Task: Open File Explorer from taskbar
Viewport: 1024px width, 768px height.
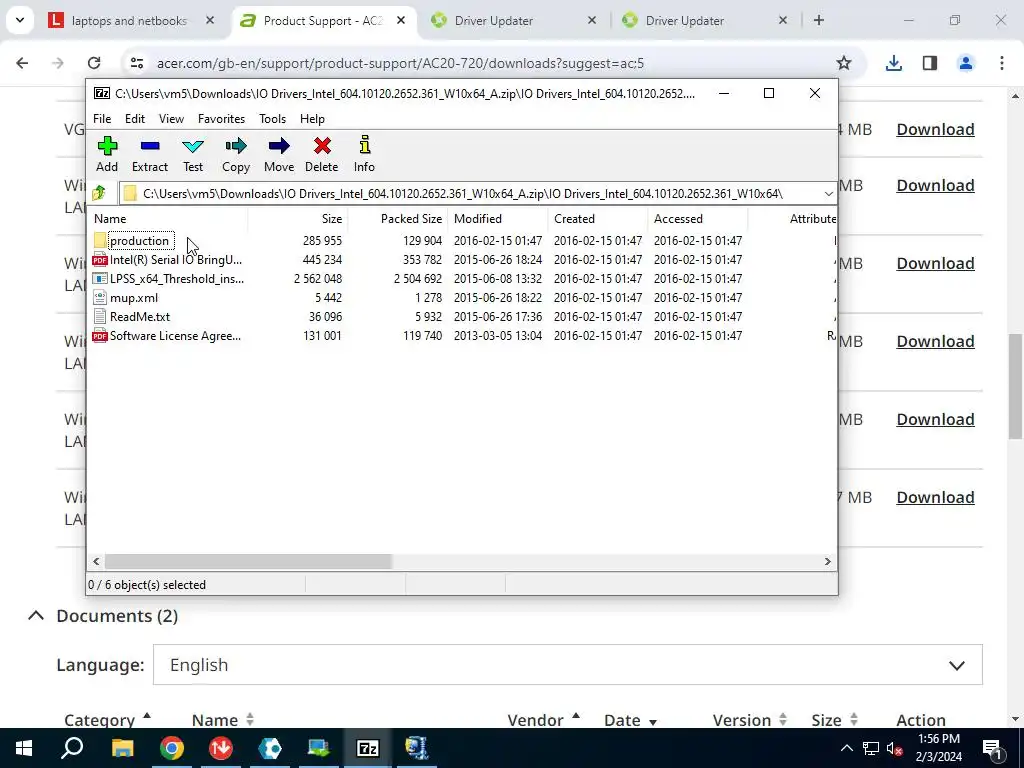Action: pyautogui.click(x=122, y=748)
